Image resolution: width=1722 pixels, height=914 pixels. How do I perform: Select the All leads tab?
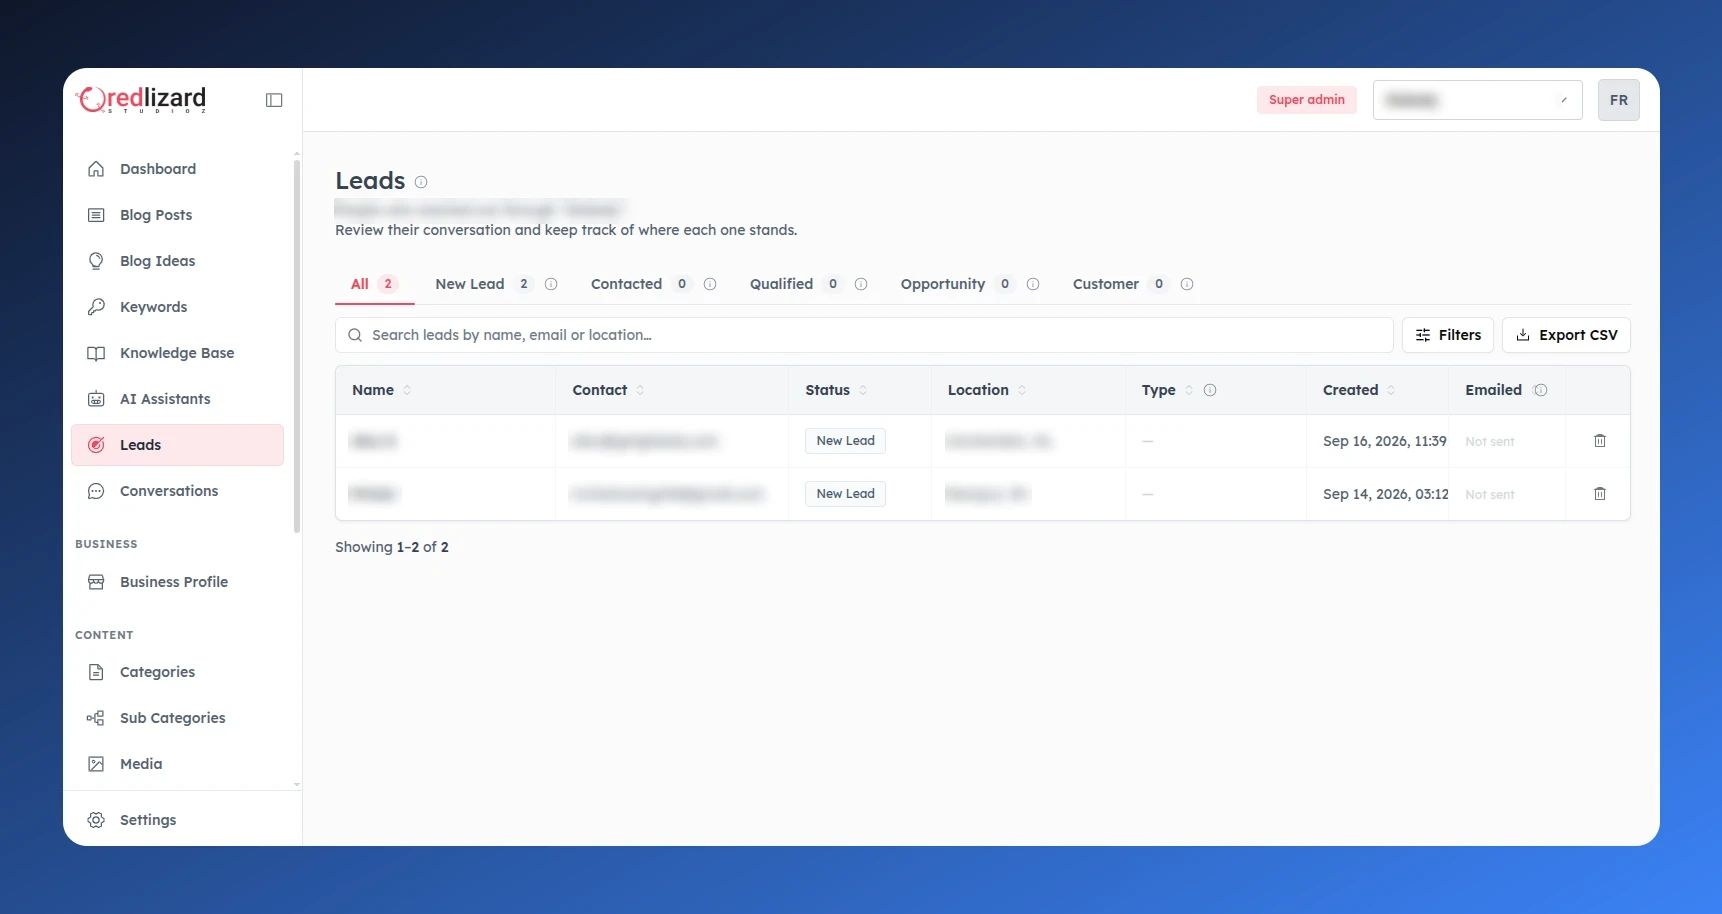(x=374, y=284)
